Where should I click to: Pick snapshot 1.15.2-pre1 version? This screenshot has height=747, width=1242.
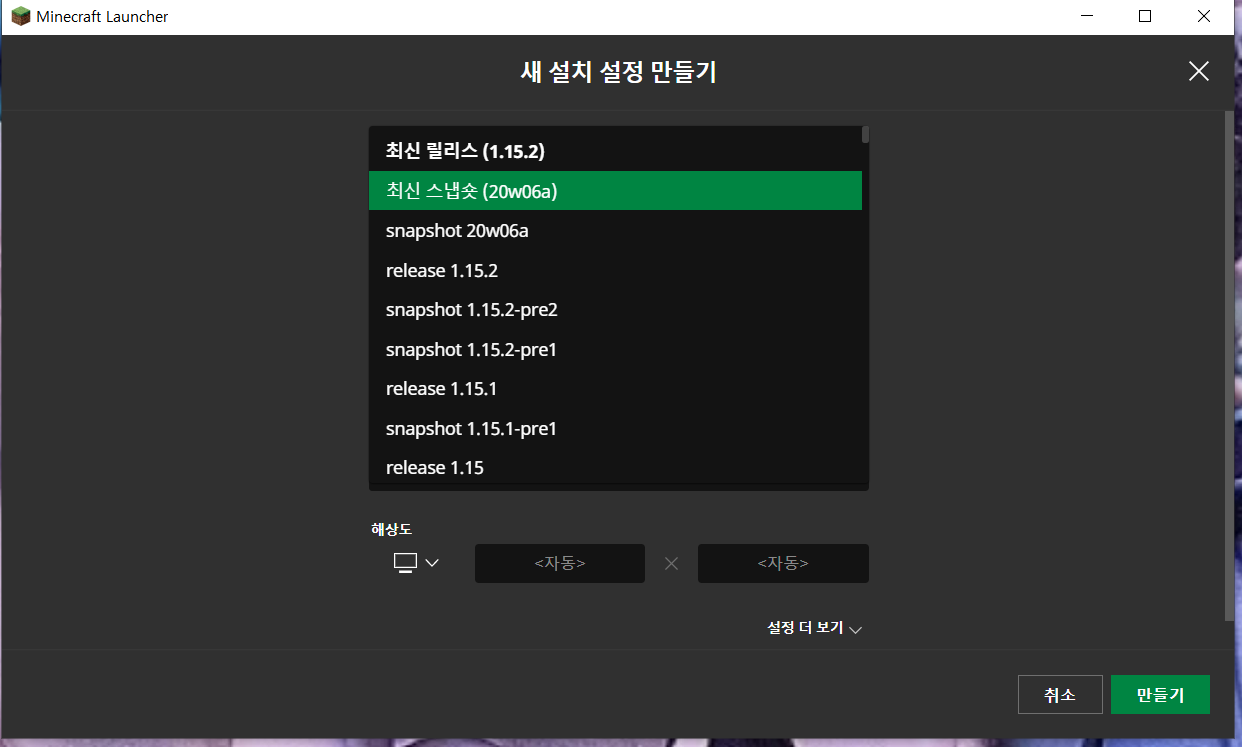point(615,349)
